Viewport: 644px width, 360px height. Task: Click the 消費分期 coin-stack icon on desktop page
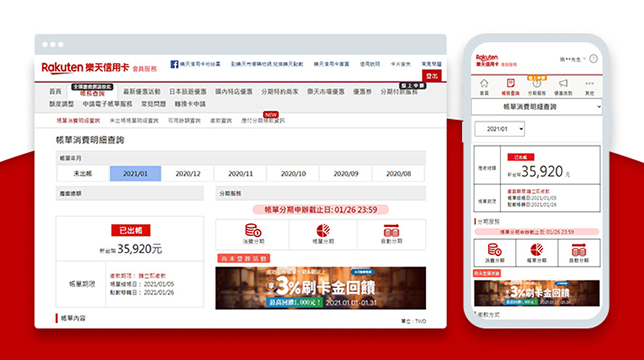click(x=253, y=230)
